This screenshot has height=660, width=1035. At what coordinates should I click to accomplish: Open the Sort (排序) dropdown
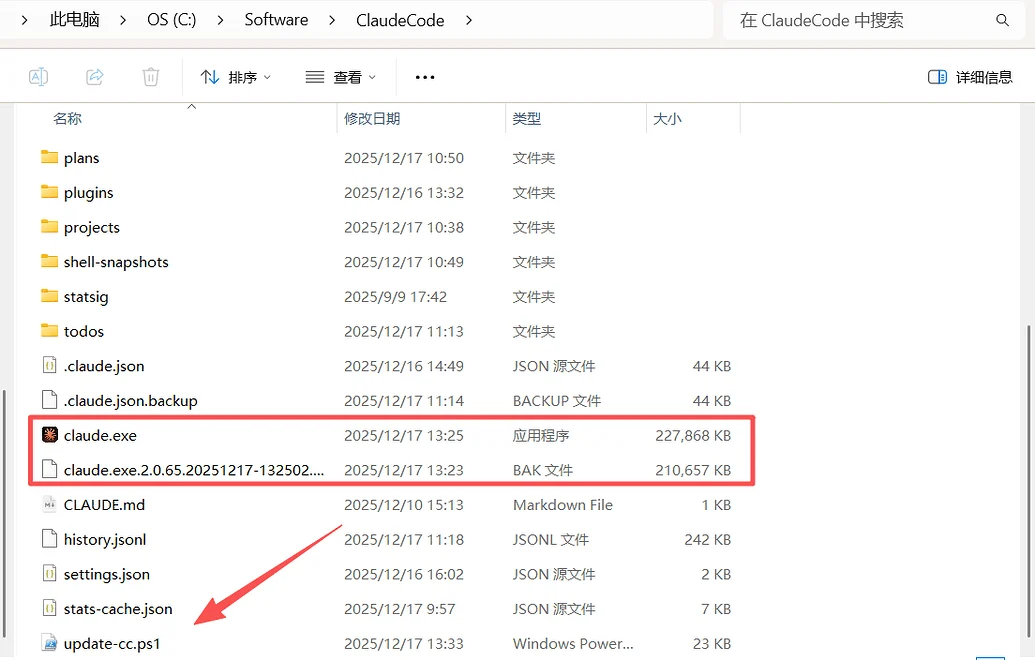point(236,77)
